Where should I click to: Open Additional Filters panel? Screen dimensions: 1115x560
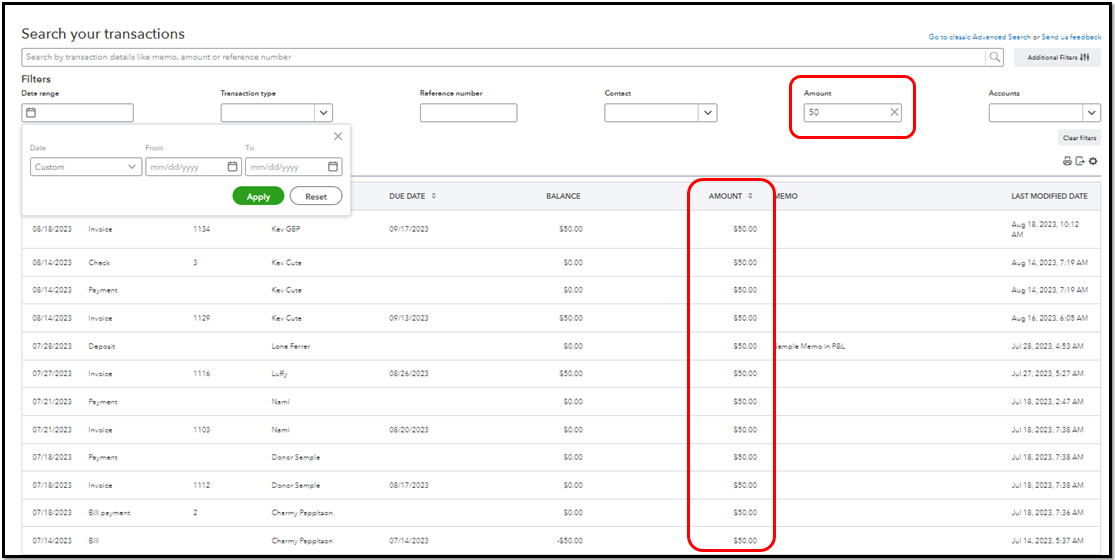pos(1057,58)
